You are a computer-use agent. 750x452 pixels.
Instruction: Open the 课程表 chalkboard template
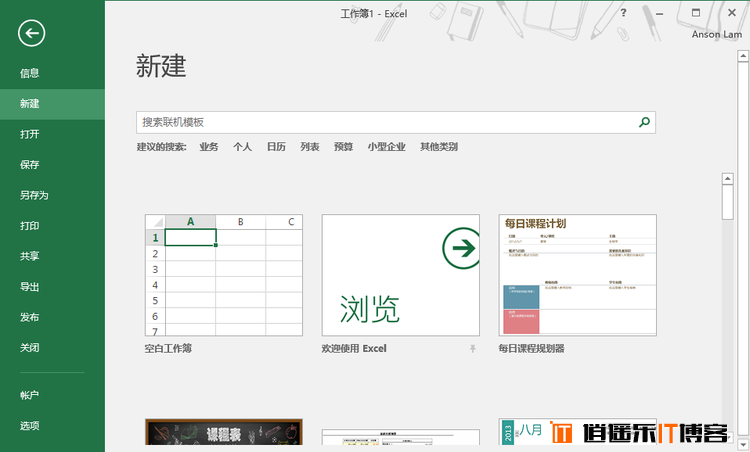point(224,432)
